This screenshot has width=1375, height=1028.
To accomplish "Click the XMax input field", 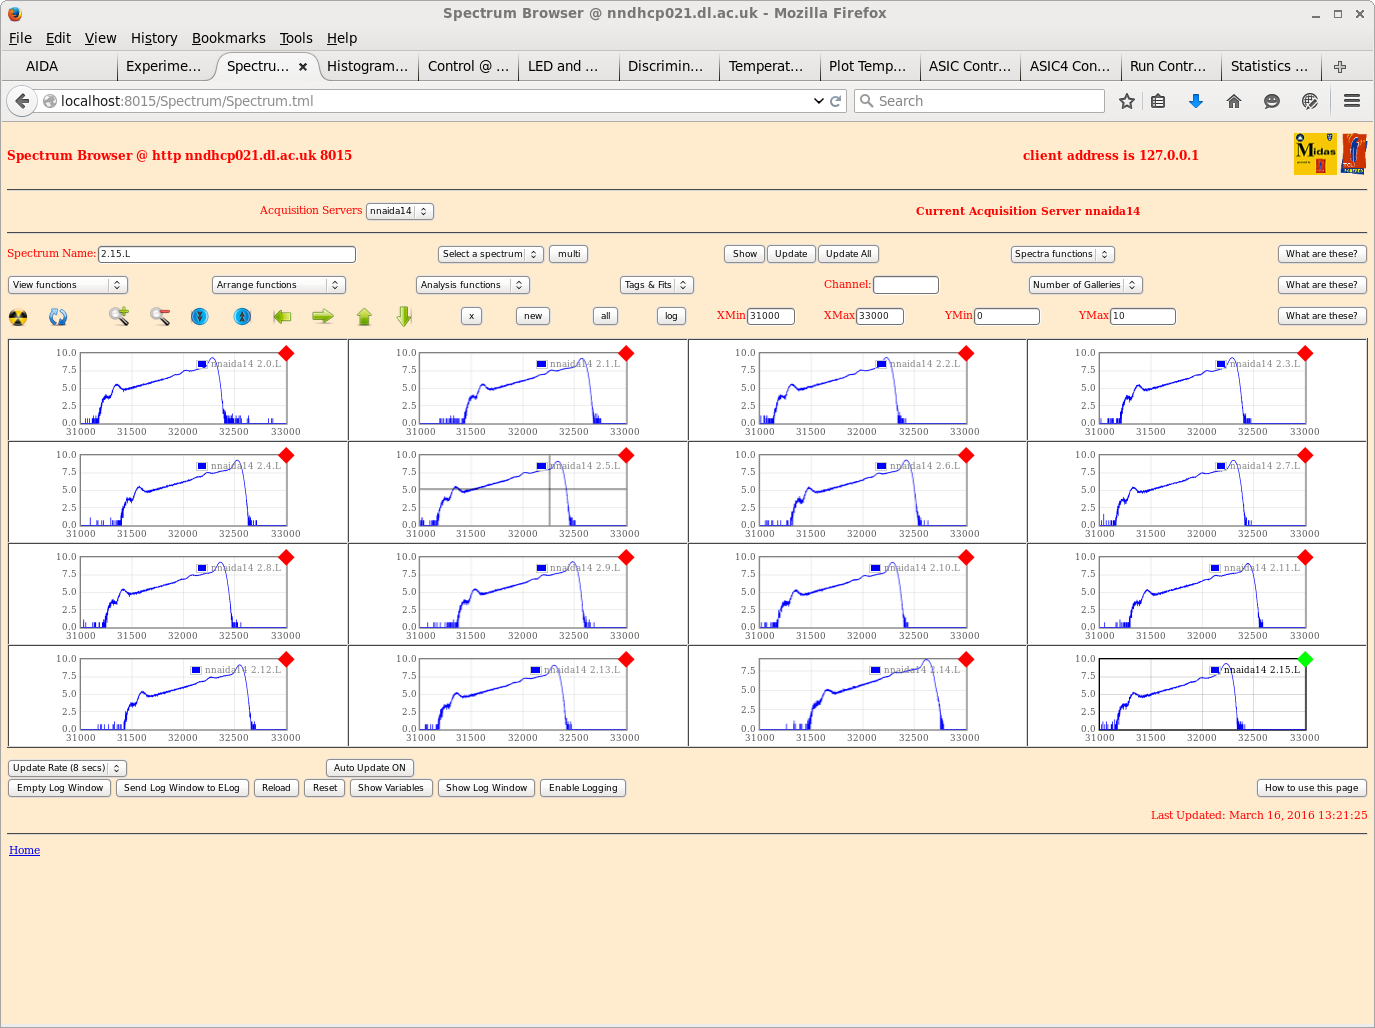I will (x=880, y=316).
